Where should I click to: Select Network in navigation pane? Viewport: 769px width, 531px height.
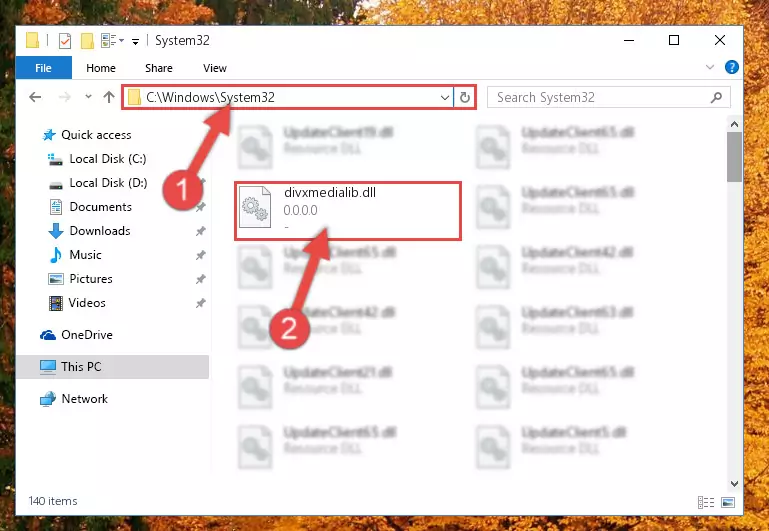(84, 399)
